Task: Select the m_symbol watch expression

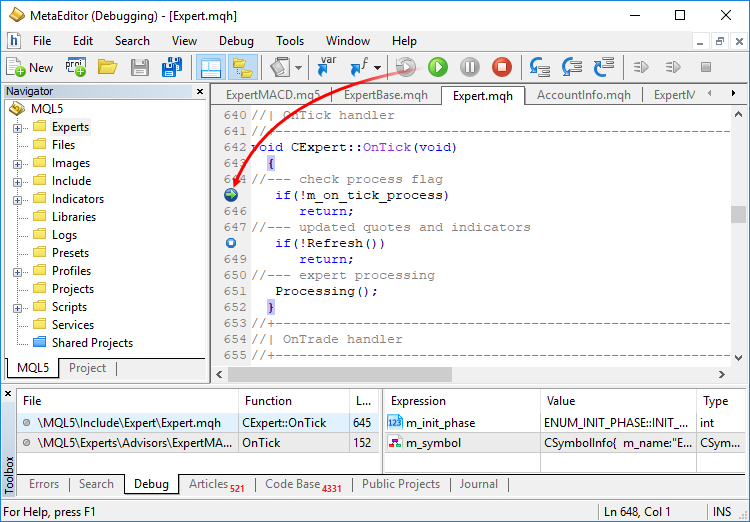Action: (x=433, y=443)
